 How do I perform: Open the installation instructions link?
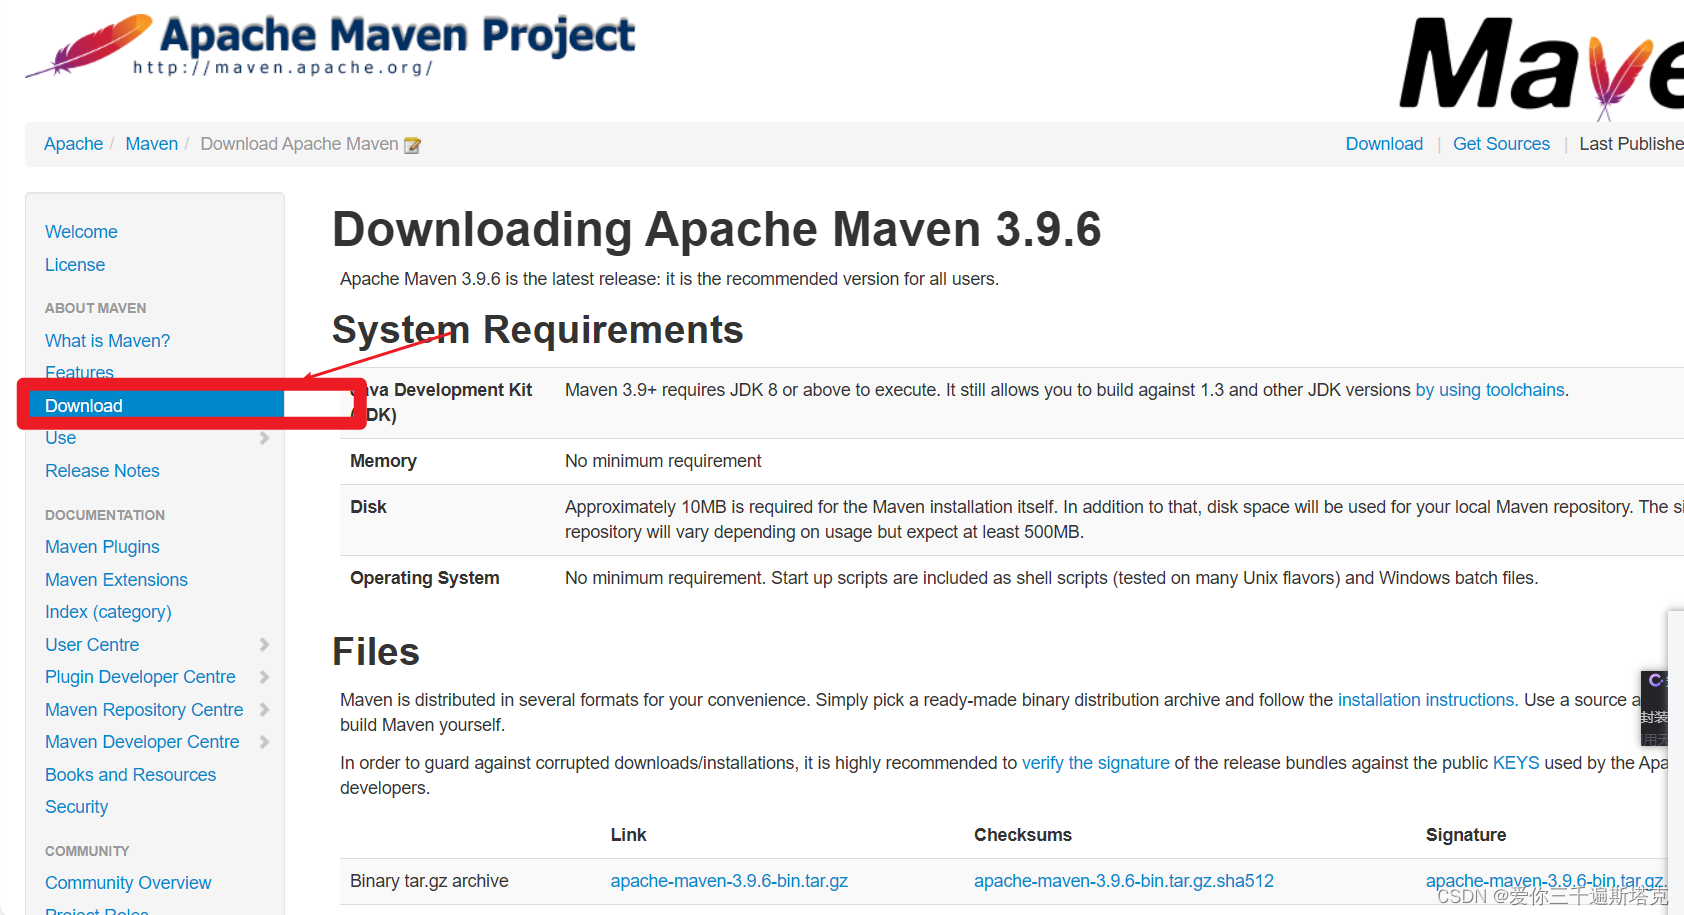click(1425, 699)
